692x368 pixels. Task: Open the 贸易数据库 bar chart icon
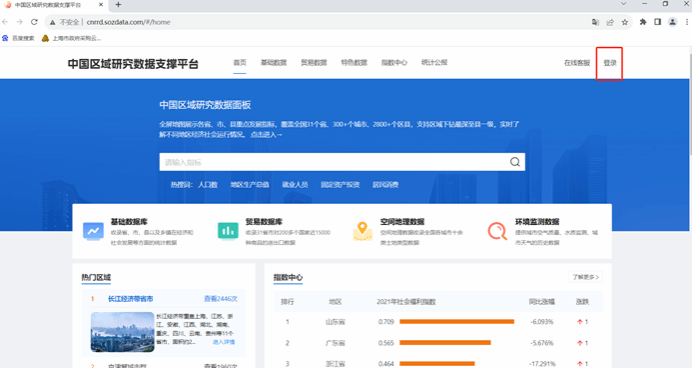point(228,231)
